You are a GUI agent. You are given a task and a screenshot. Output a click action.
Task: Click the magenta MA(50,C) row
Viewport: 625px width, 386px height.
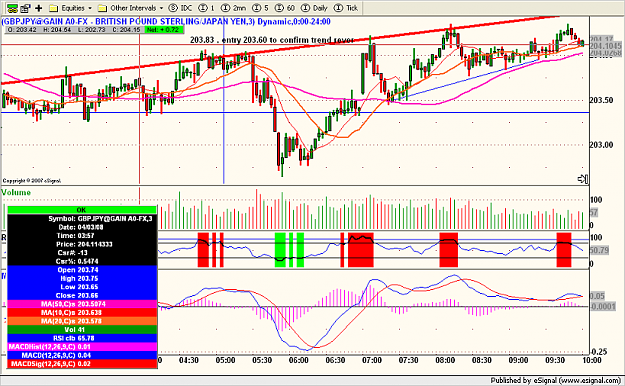click(82, 304)
